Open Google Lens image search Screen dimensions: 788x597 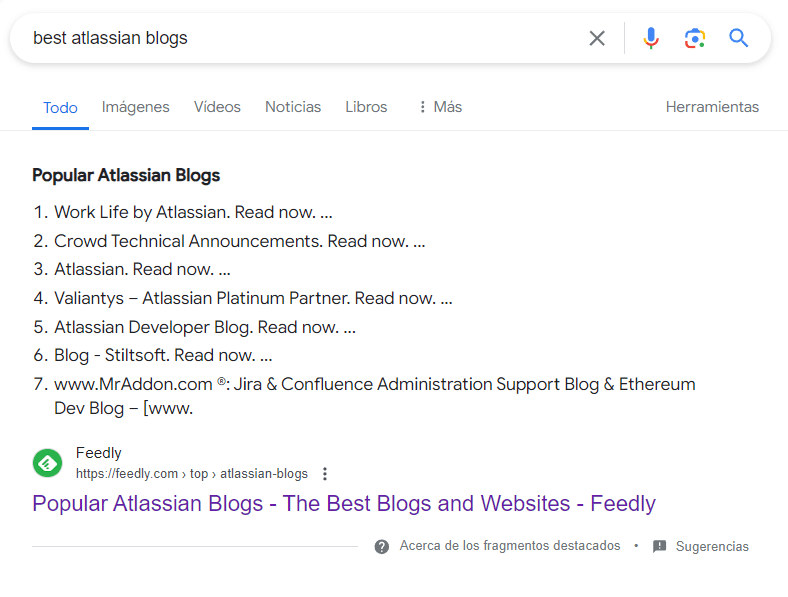694,38
